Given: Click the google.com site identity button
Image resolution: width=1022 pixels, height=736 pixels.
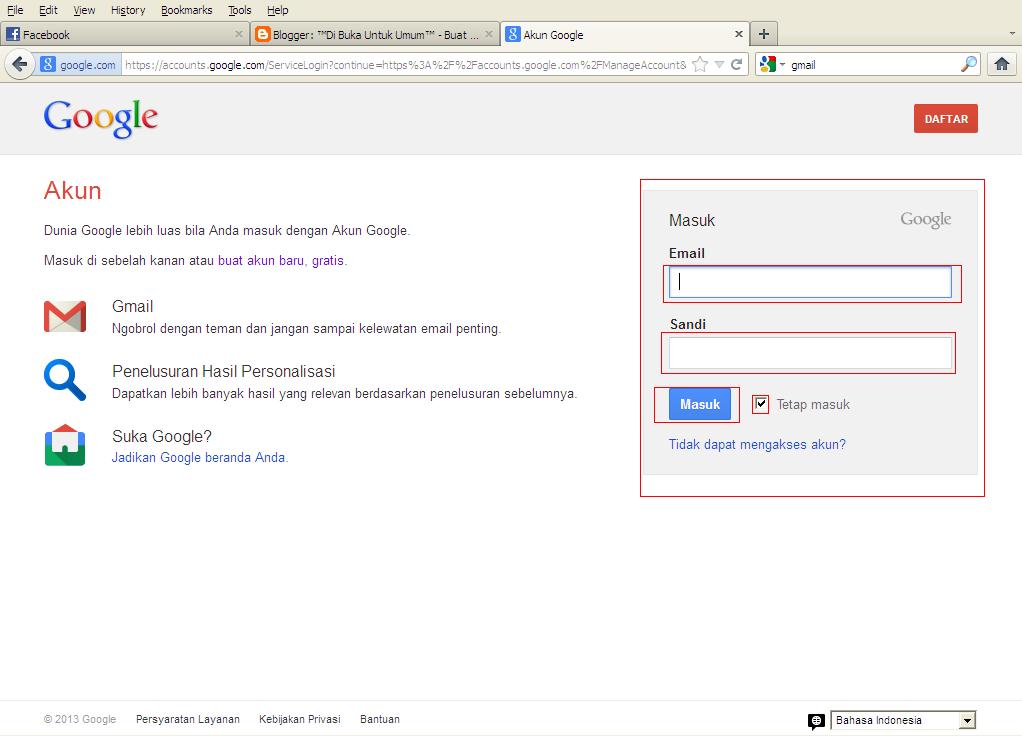Looking at the screenshot, I should [x=79, y=65].
